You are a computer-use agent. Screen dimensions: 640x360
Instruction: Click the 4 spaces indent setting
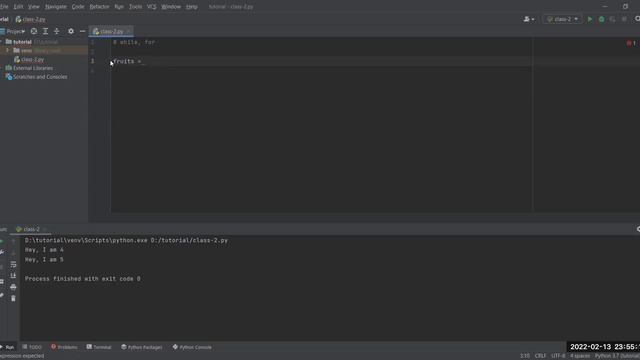click(x=580, y=356)
